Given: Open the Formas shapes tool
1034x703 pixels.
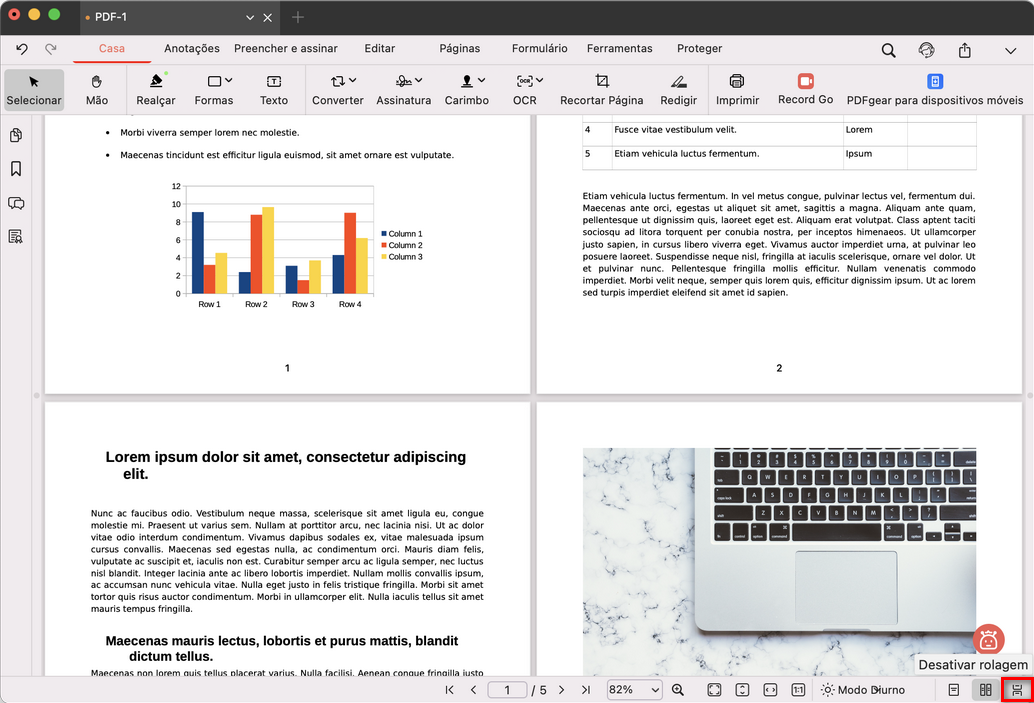Looking at the screenshot, I should tap(214, 90).
